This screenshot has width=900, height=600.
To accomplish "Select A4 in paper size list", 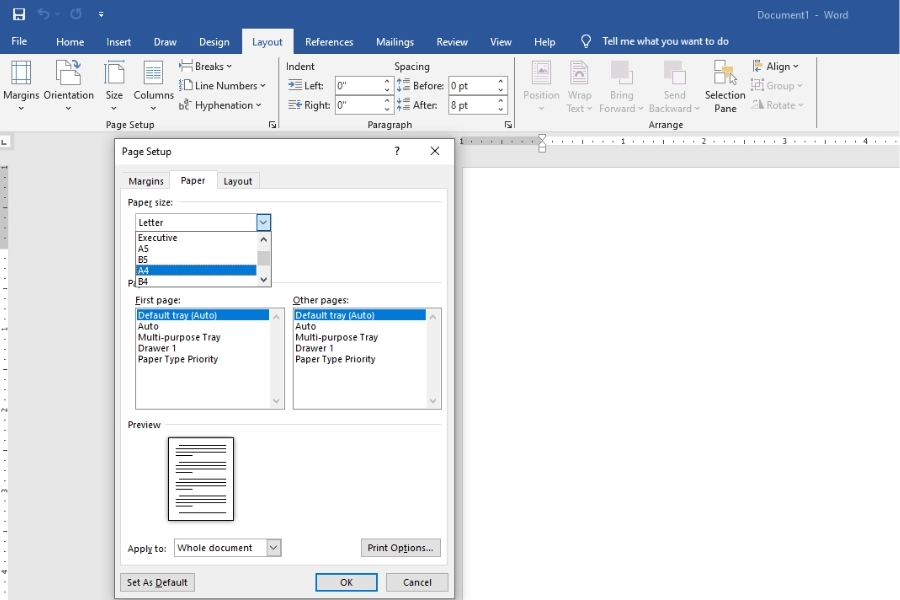I will (x=196, y=270).
